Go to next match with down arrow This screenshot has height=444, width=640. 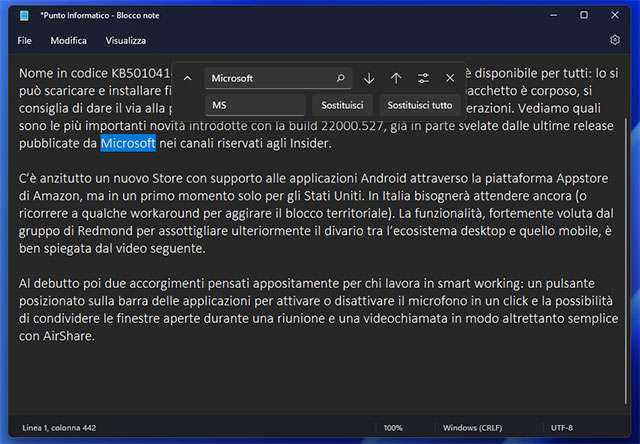369,78
